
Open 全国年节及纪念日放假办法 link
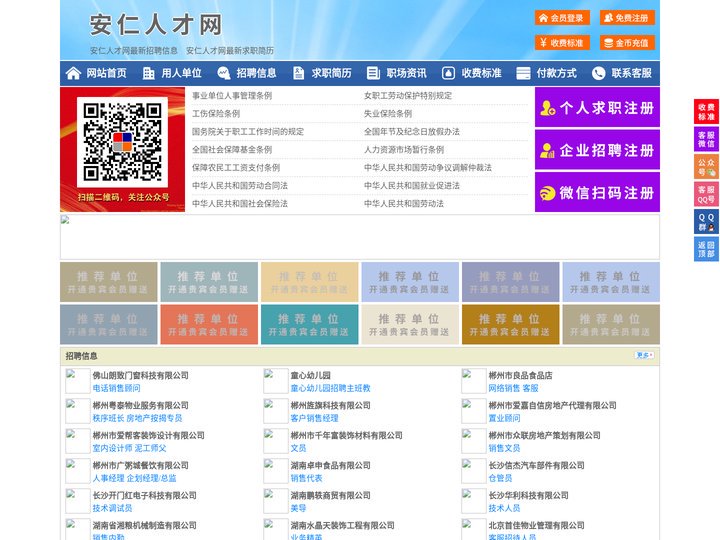pos(412,131)
